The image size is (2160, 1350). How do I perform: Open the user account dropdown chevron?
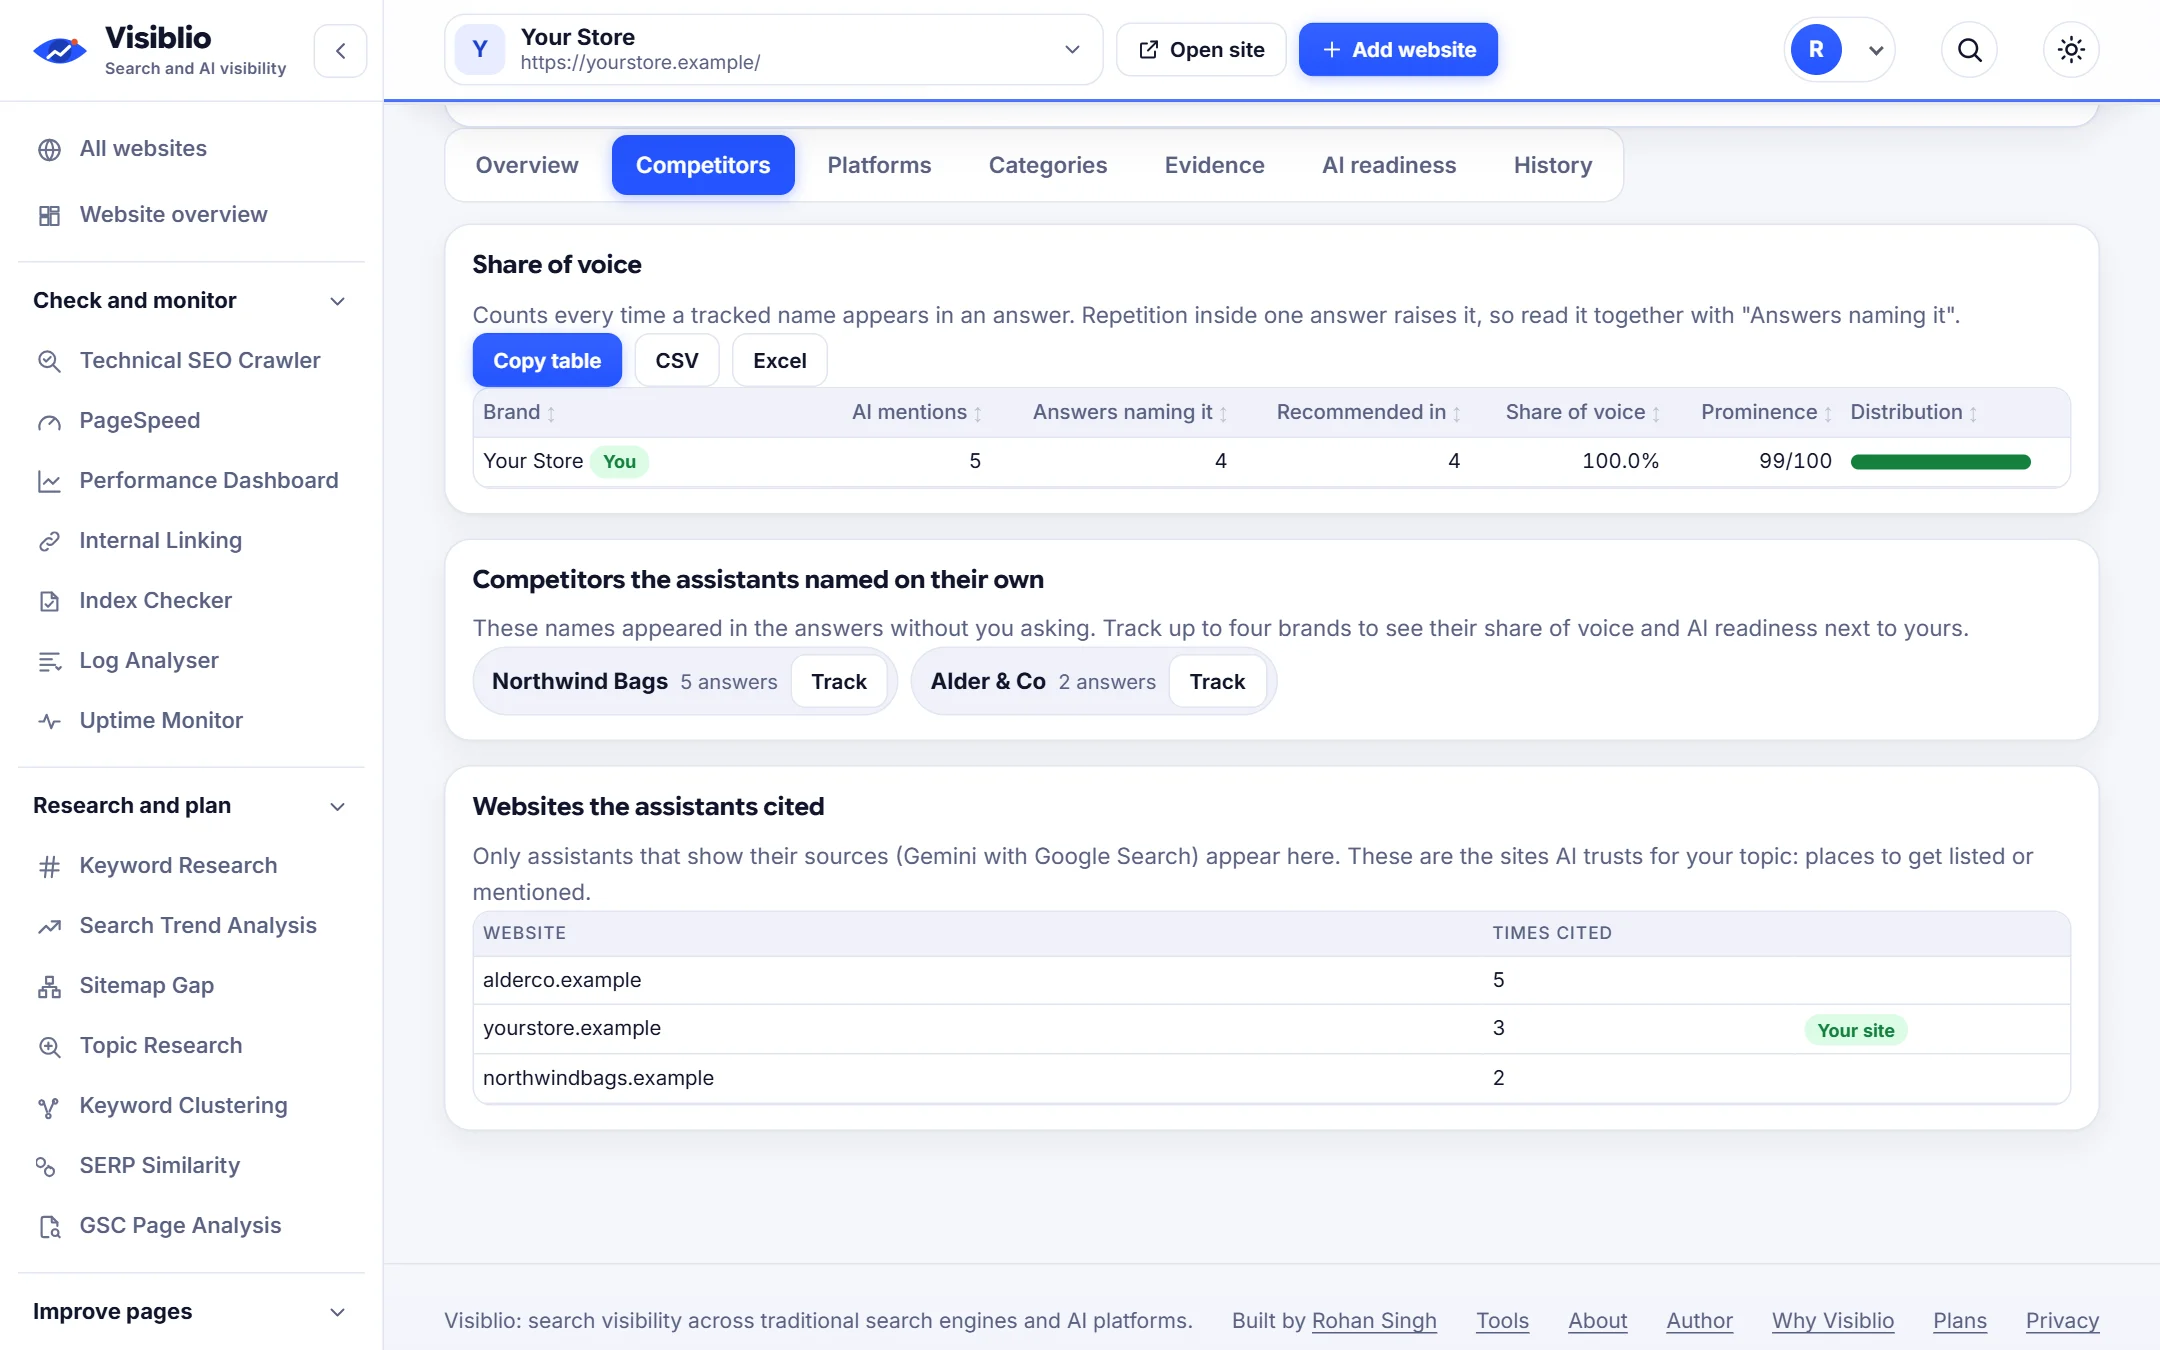tap(1876, 50)
